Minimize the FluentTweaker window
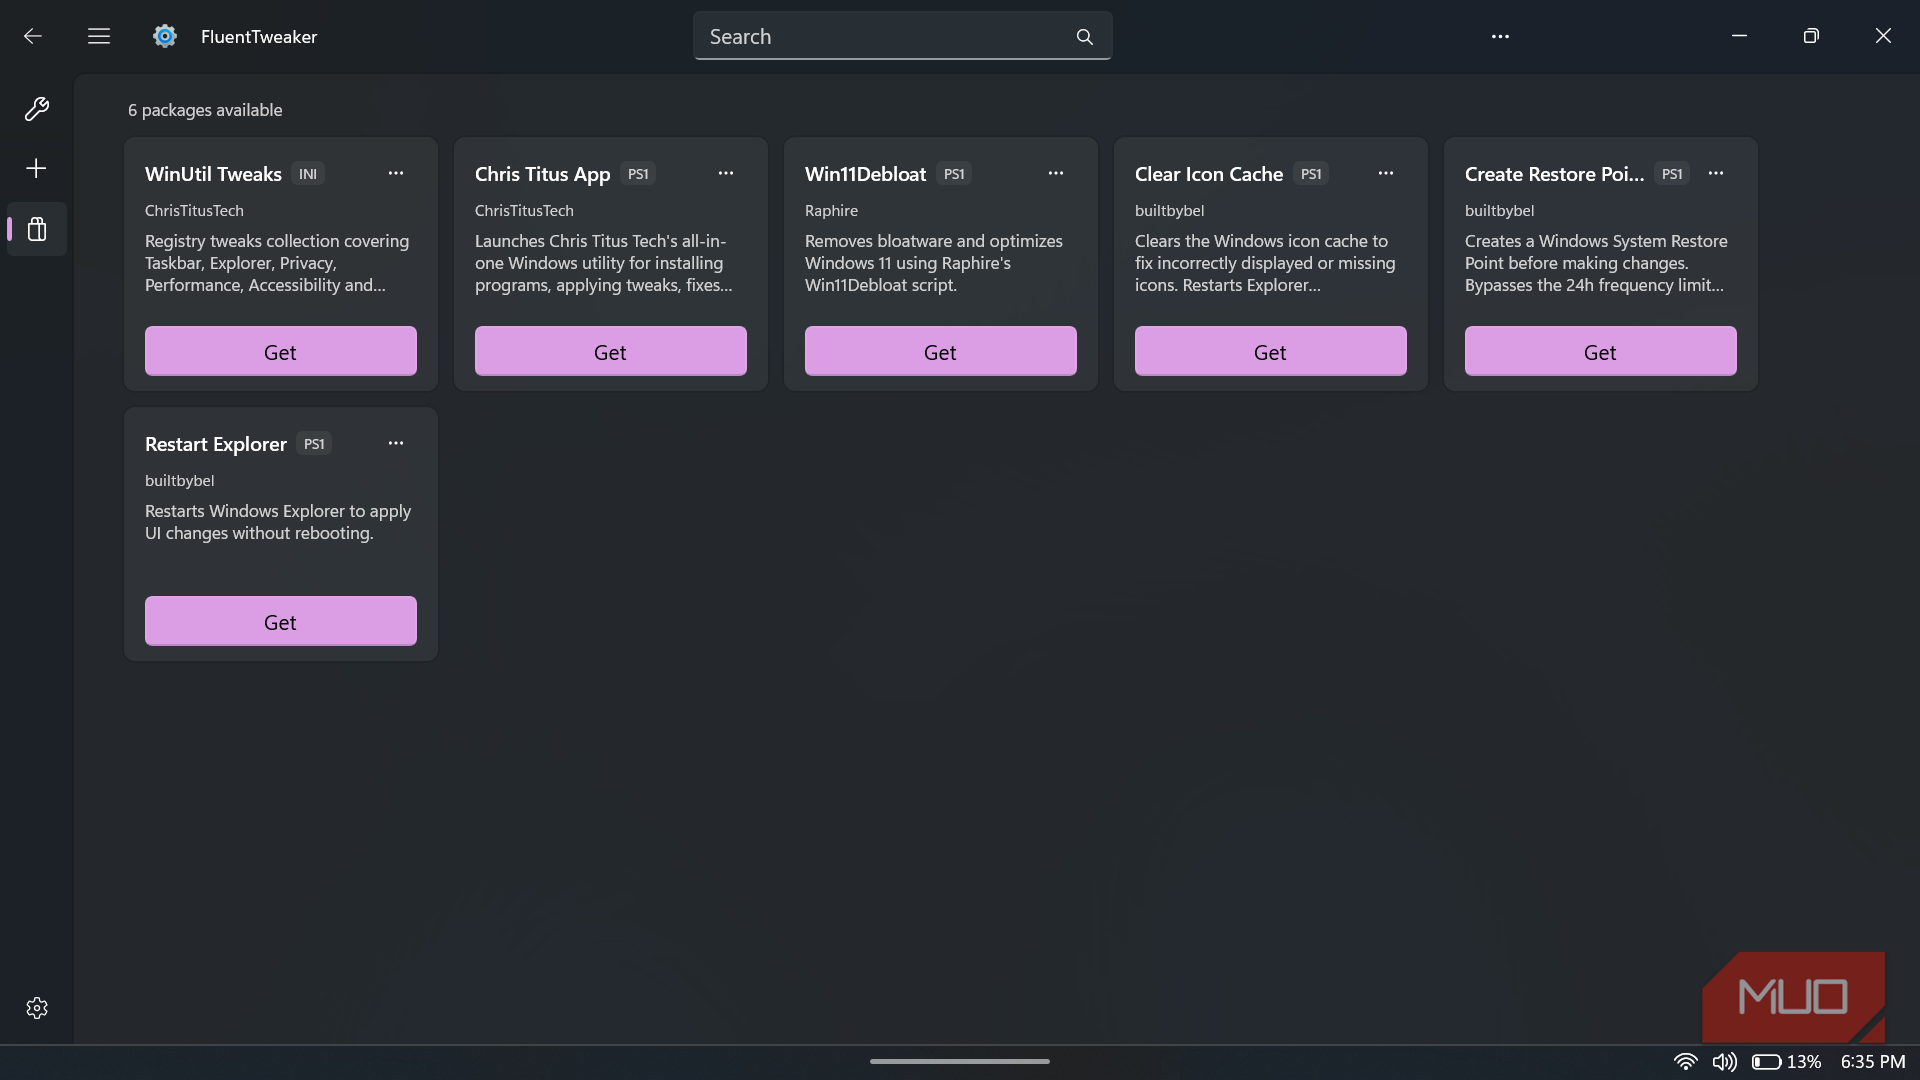The width and height of the screenshot is (1920, 1080). 1739,36
